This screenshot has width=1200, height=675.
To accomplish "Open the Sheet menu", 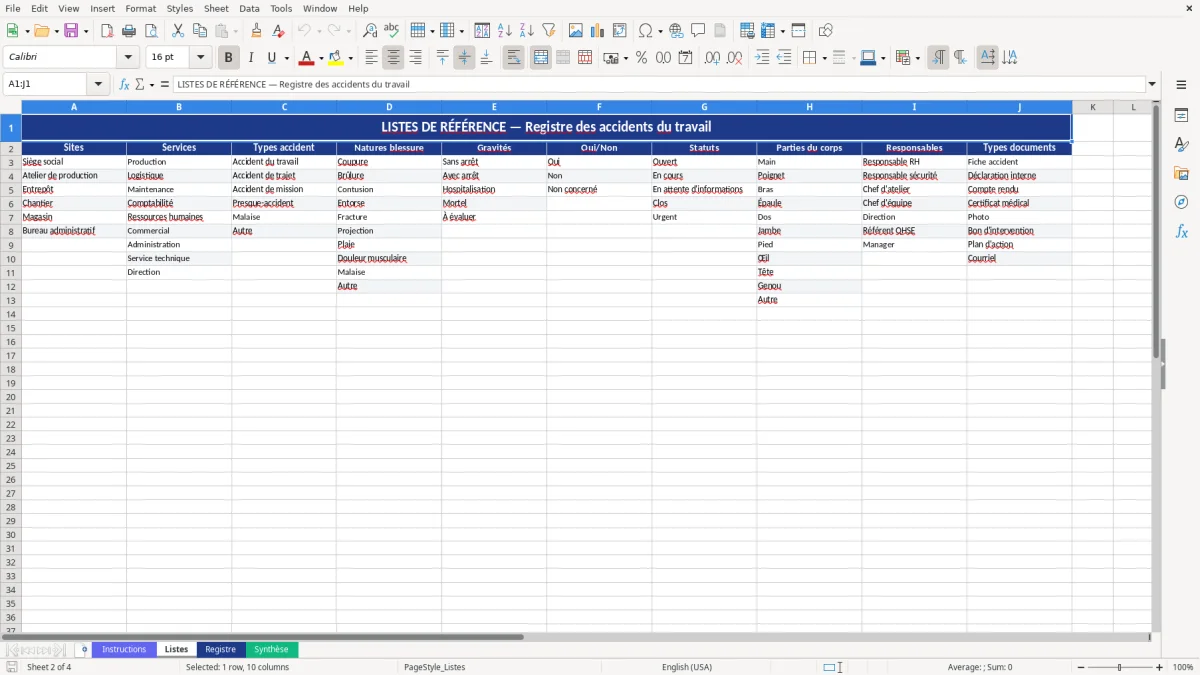I will point(216,8).
